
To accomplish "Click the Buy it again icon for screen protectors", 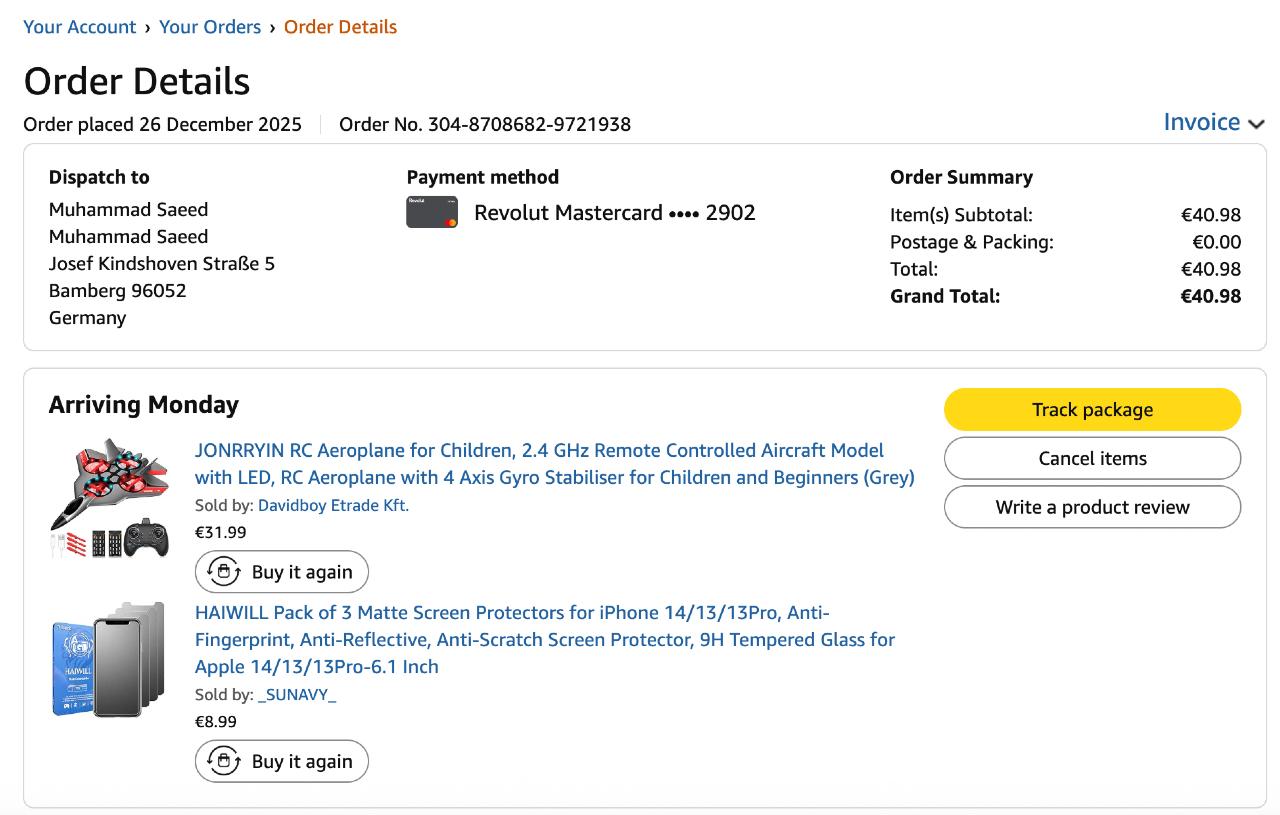I will 224,761.
